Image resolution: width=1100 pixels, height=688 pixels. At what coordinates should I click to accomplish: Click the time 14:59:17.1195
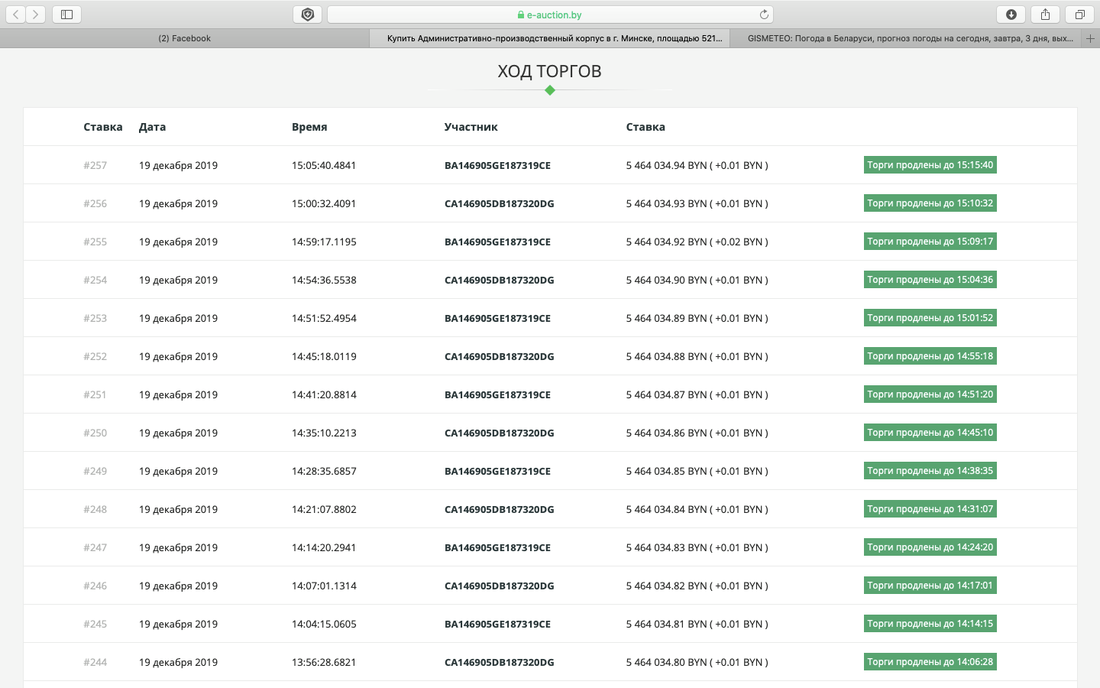pyautogui.click(x=324, y=242)
